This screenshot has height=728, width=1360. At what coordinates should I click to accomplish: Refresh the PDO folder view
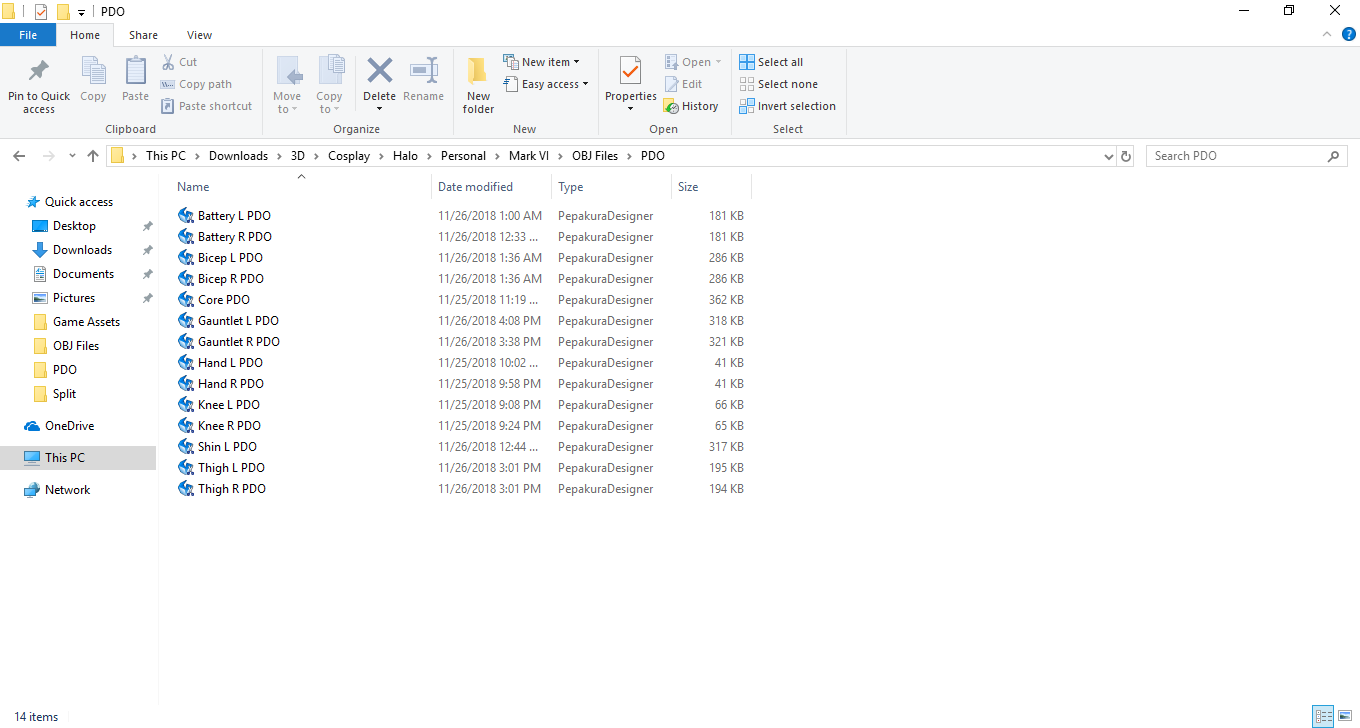click(1126, 156)
